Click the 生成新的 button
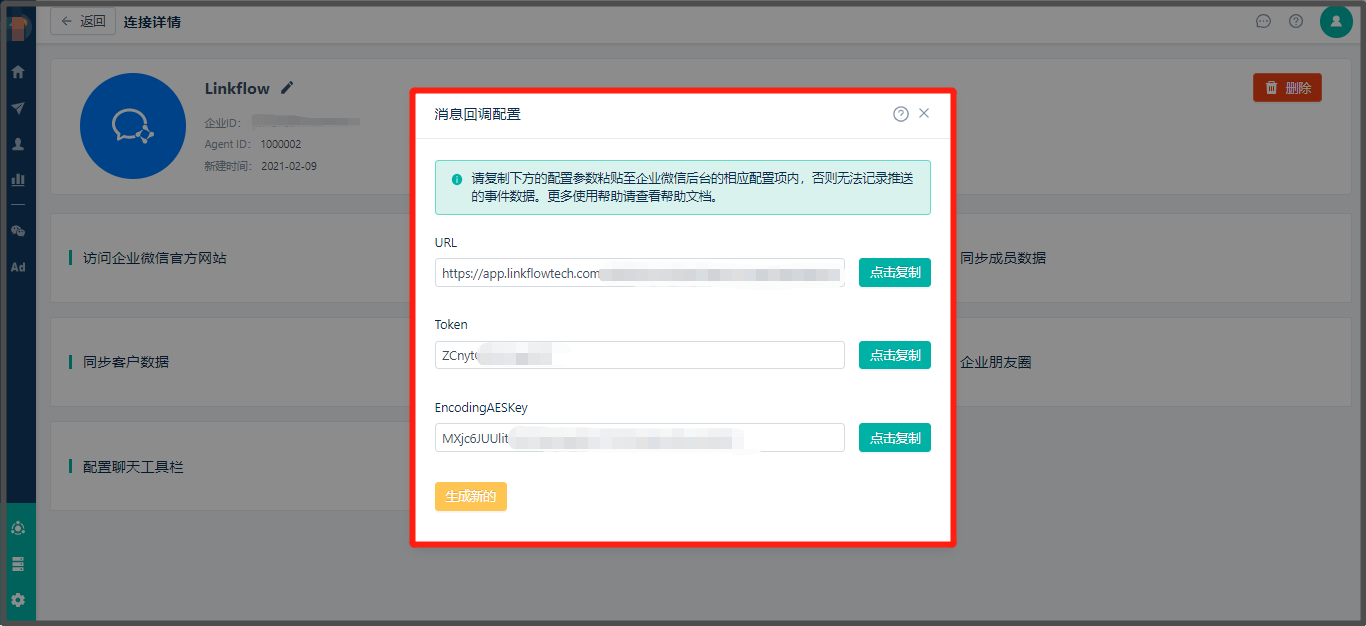The image size is (1366, 626). pyautogui.click(x=471, y=496)
